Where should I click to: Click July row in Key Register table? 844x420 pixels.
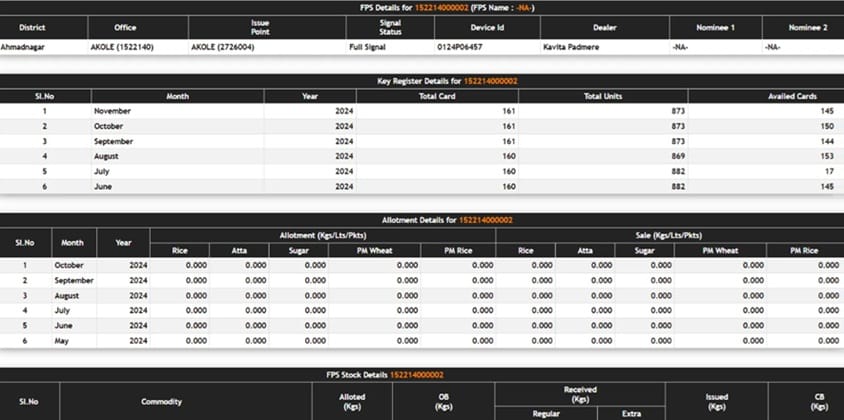click(x=422, y=171)
